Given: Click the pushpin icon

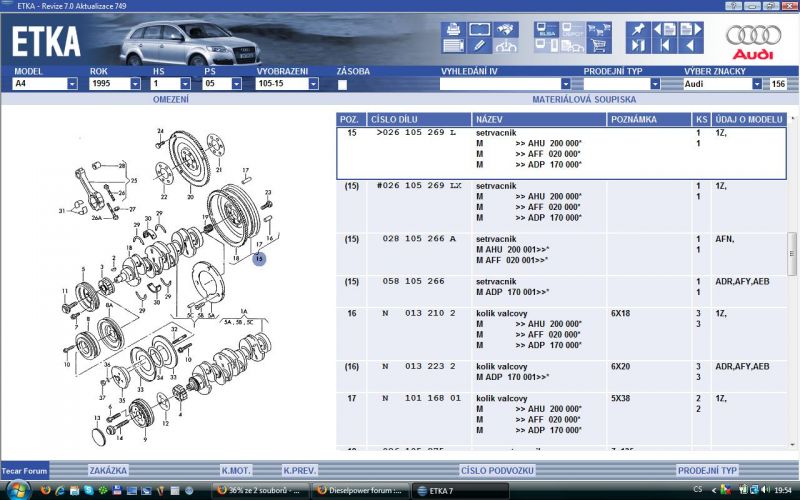Looking at the screenshot, I should [x=638, y=29].
